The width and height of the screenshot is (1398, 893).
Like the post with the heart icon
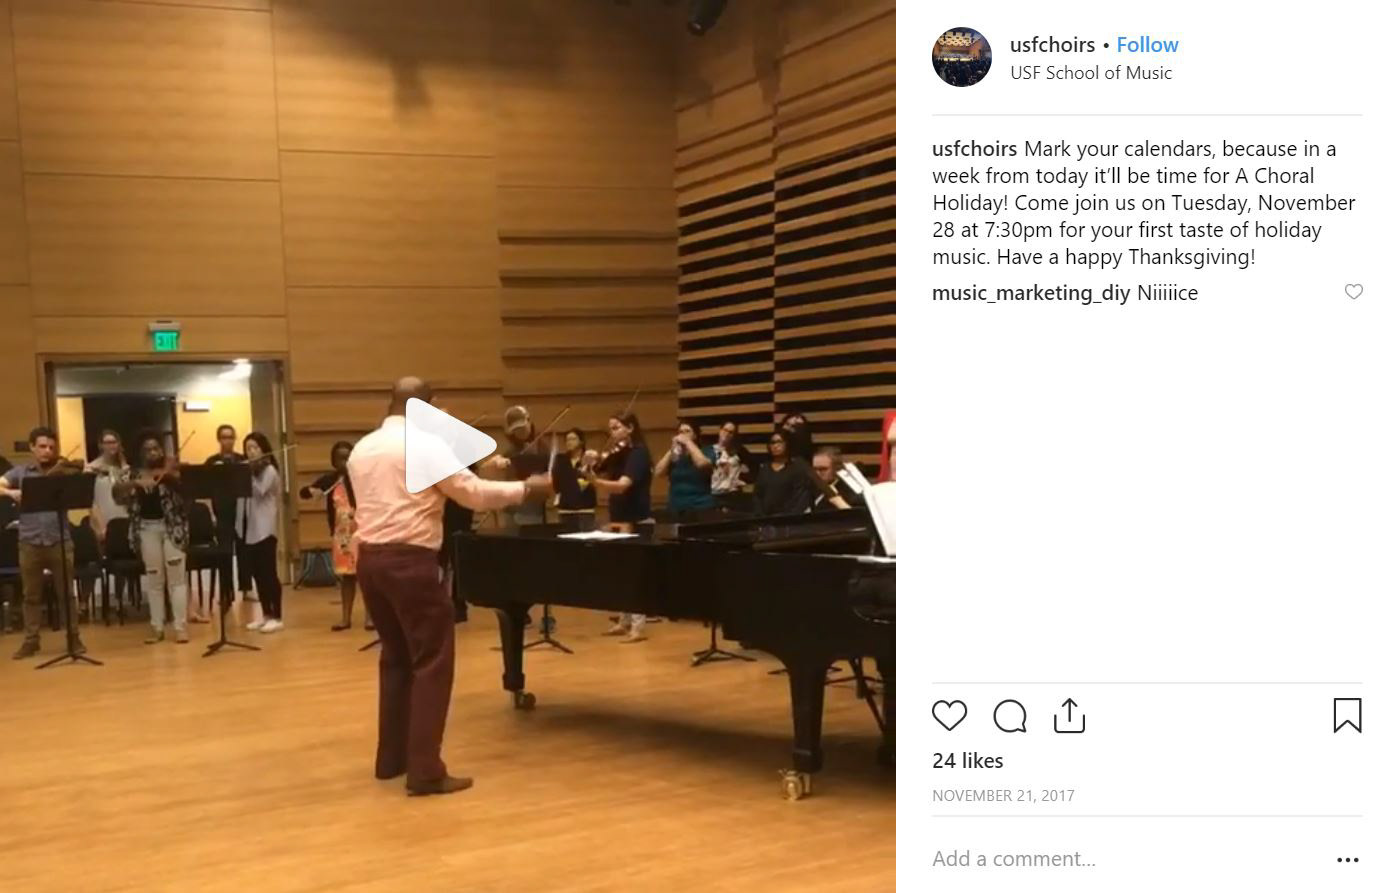click(949, 716)
